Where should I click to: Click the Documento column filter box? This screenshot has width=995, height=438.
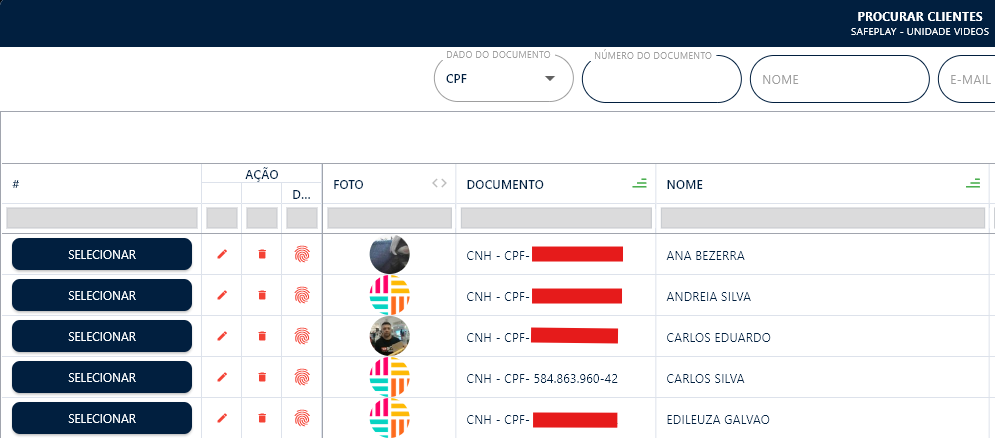(555, 218)
